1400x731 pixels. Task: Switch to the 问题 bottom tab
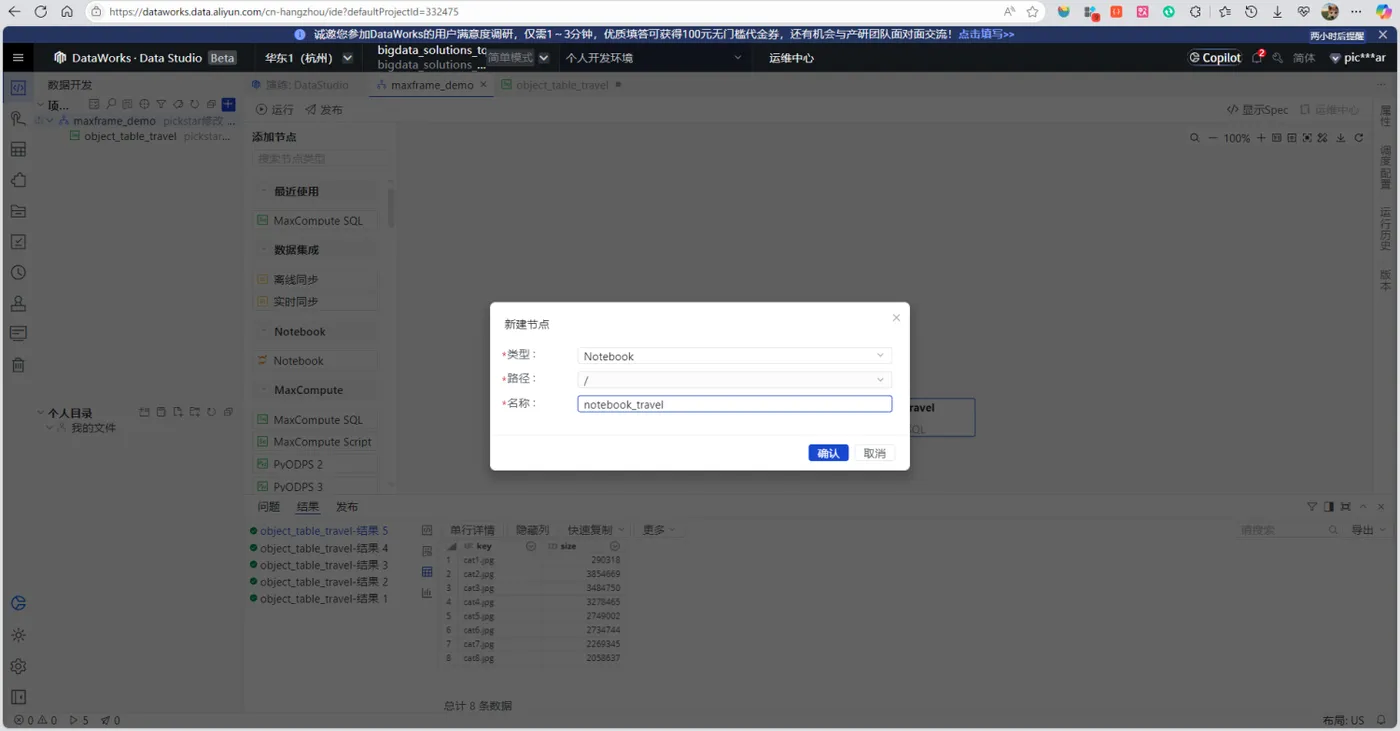pyautogui.click(x=268, y=507)
